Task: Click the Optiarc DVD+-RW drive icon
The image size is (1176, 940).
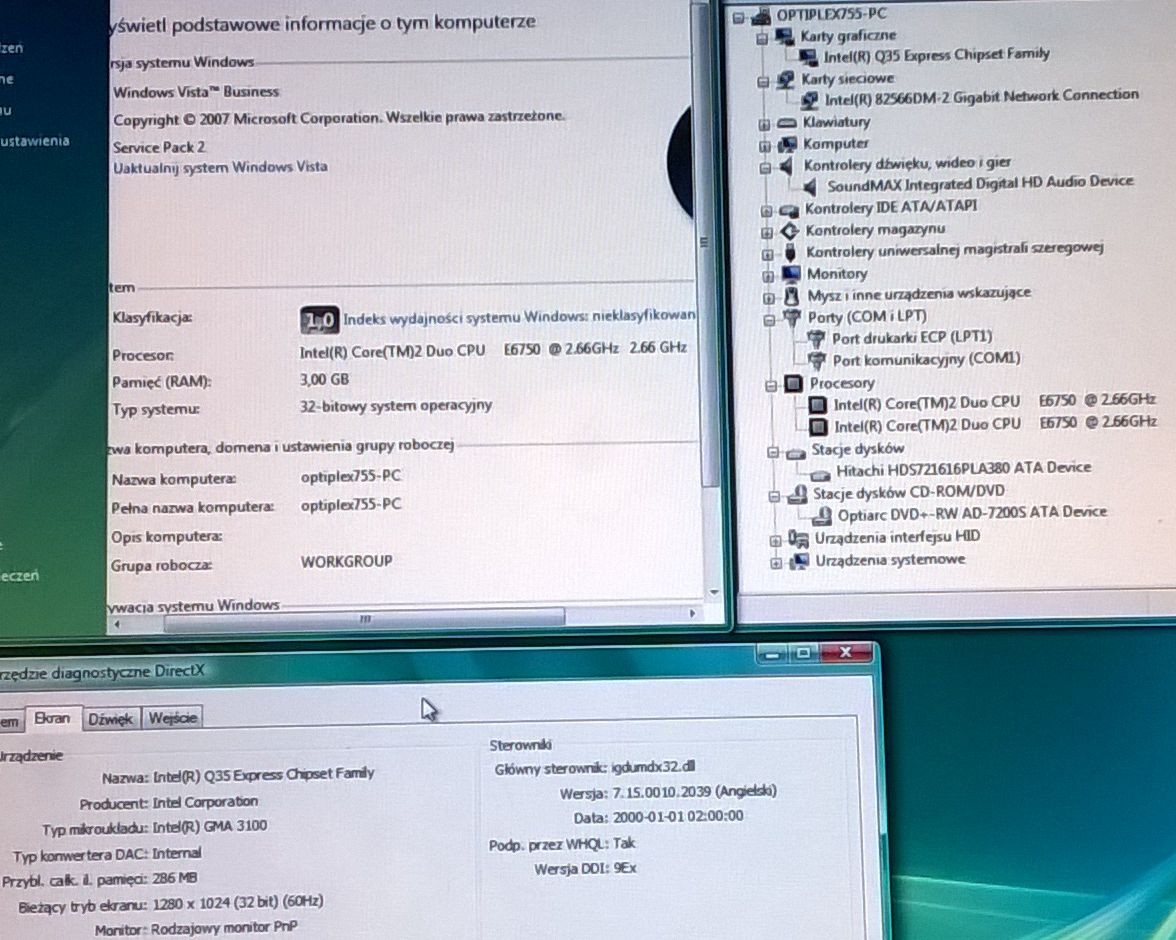Action: [x=822, y=514]
